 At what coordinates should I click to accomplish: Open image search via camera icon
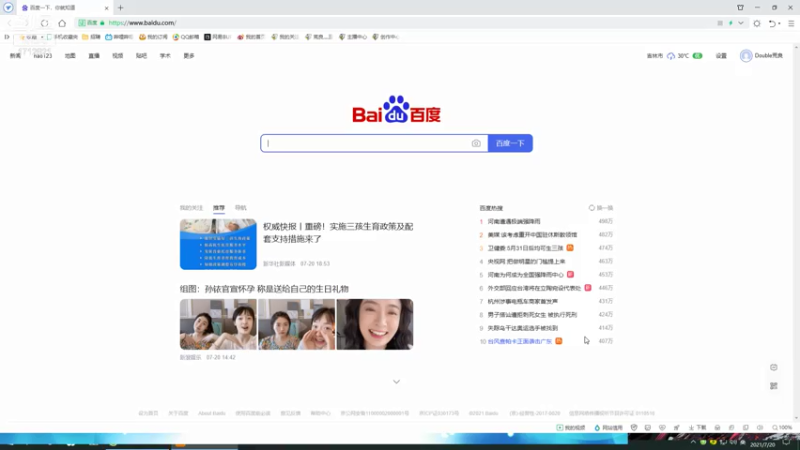pos(476,143)
